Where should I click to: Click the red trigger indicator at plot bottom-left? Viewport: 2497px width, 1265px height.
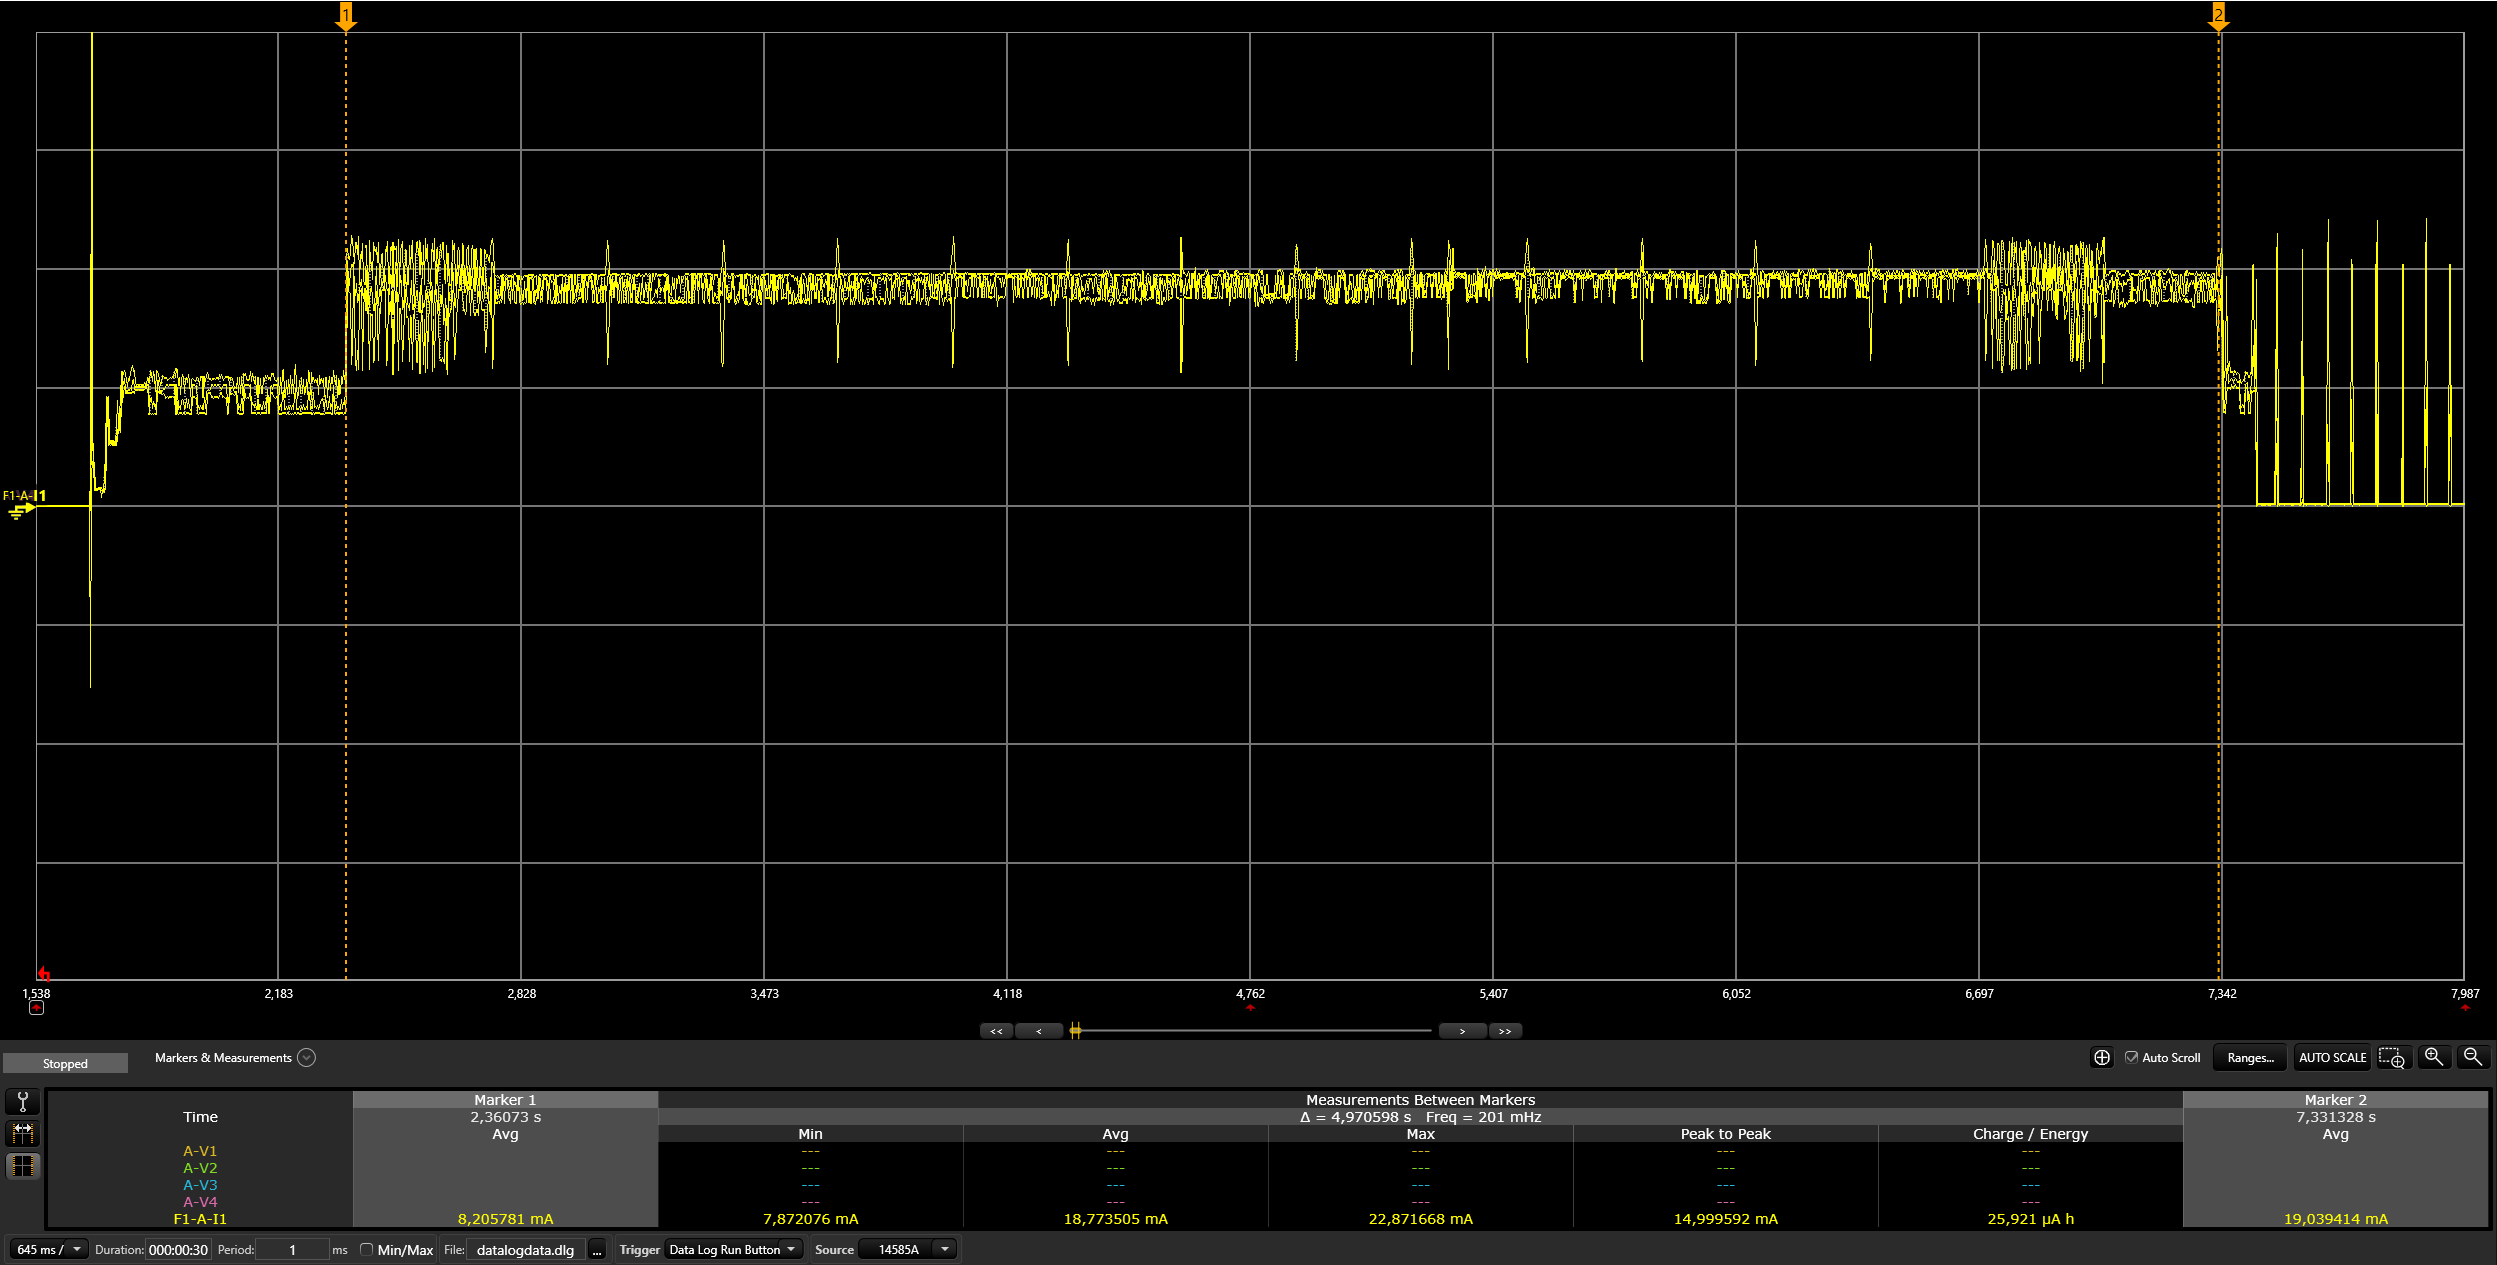point(43,973)
